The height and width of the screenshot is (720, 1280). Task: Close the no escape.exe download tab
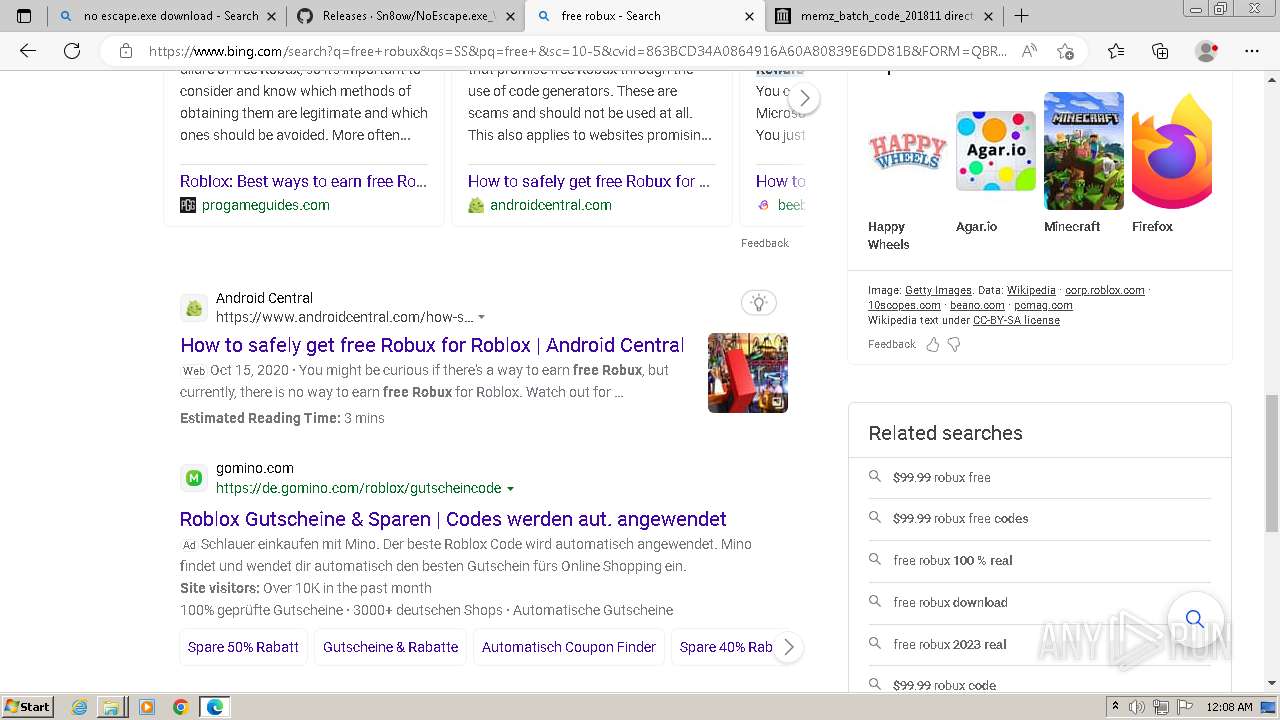click(x=271, y=16)
